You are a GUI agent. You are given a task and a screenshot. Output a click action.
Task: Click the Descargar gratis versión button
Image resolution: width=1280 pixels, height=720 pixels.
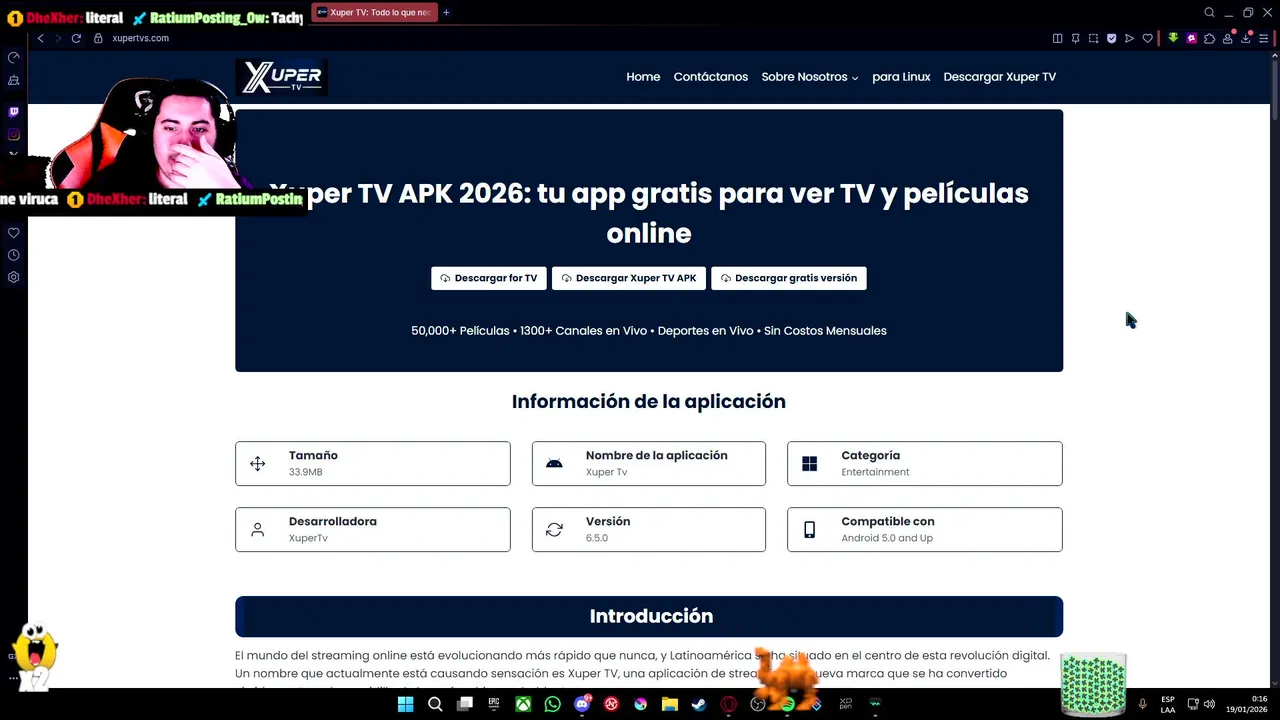(789, 278)
